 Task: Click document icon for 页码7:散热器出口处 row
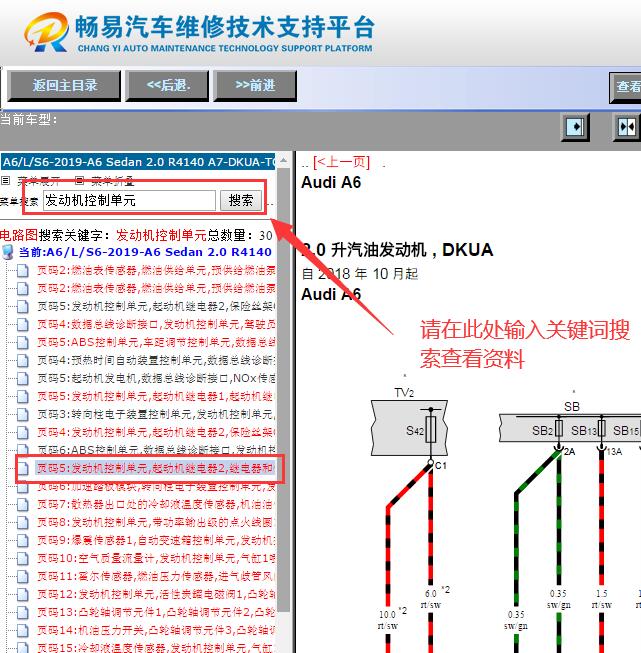22,504
